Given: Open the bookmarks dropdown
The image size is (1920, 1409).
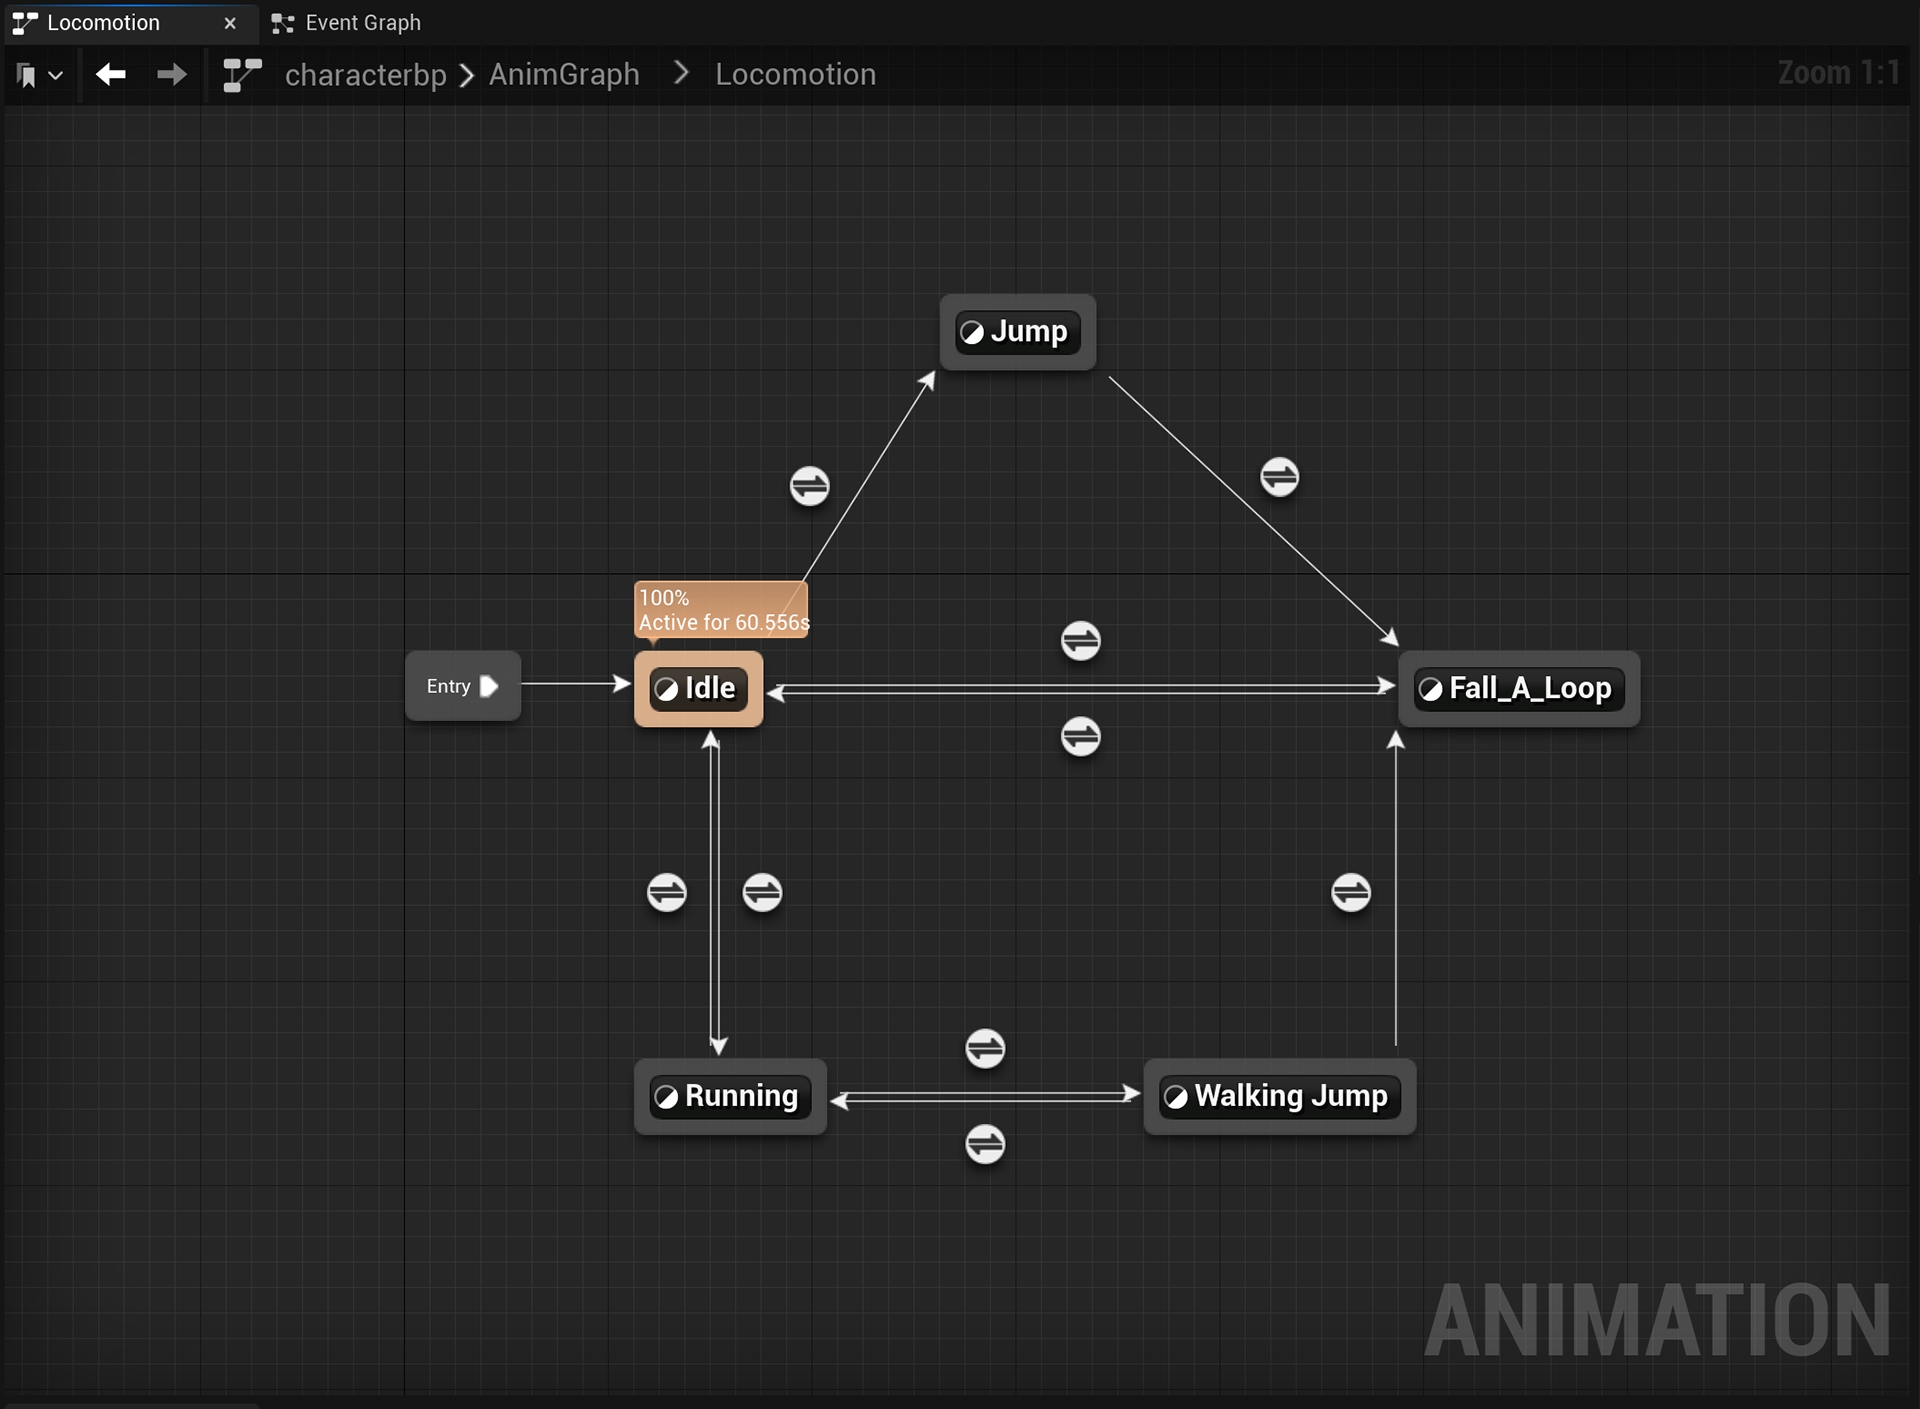Looking at the screenshot, I should (x=39, y=75).
